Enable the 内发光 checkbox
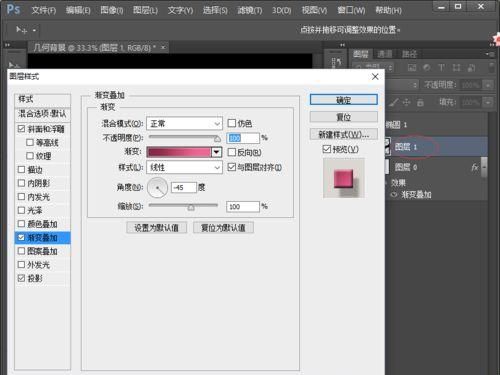This screenshot has width=500, height=375. (21, 197)
